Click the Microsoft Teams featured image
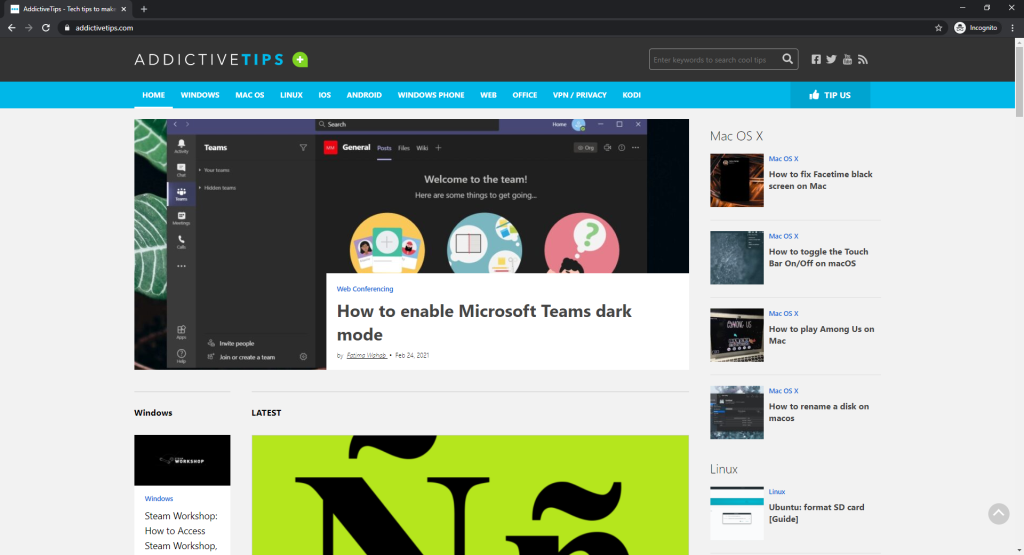The width and height of the screenshot is (1024, 555). [411, 196]
